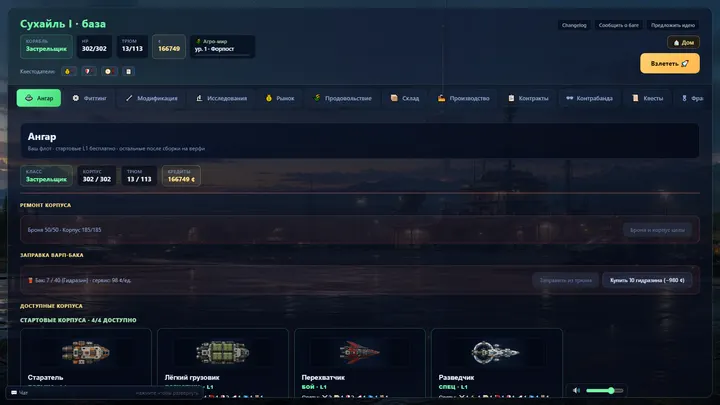720x405 pixels.
Task: Open the Склад tab
Action: tap(405, 98)
